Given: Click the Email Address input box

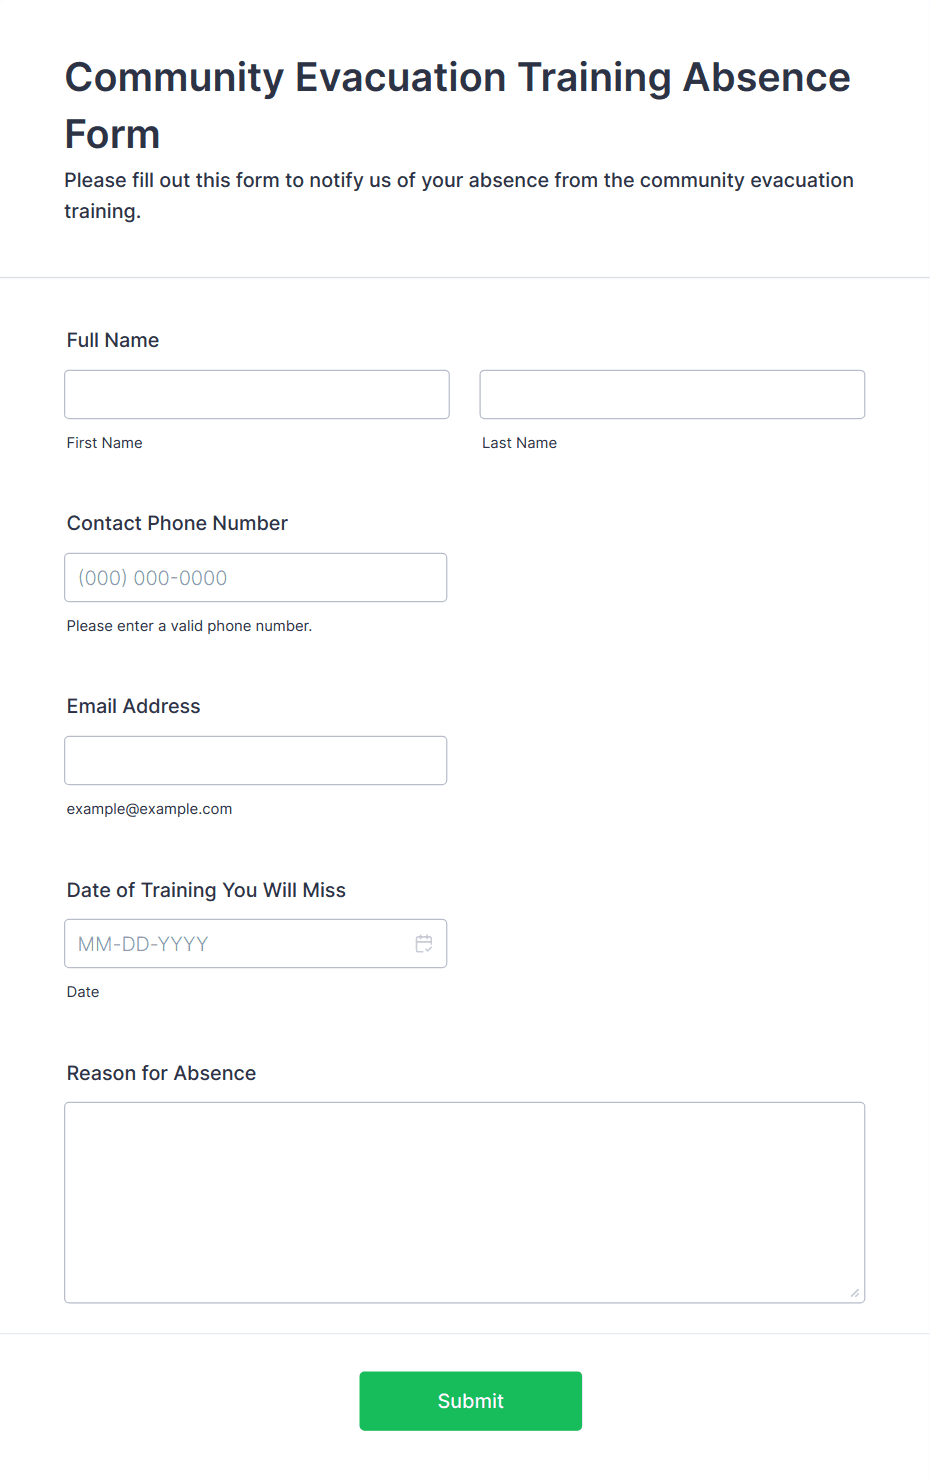Looking at the screenshot, I should 256,760.
